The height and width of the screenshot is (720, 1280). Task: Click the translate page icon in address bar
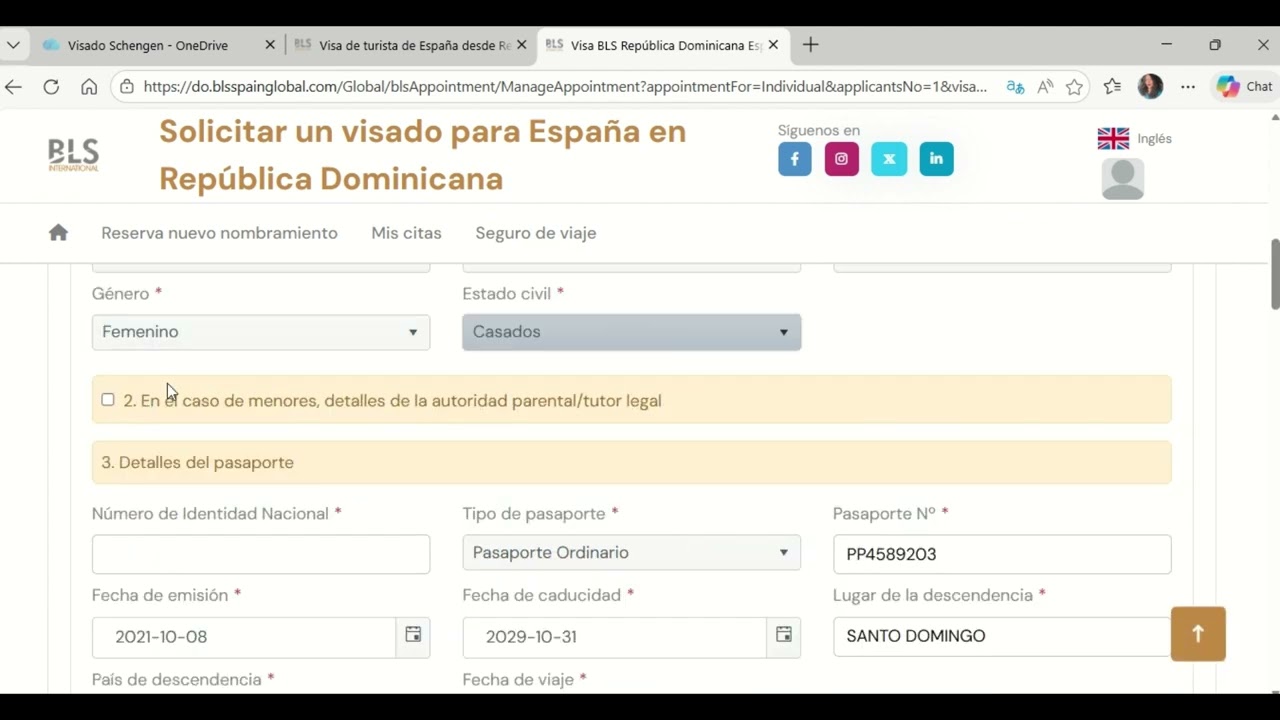[1015, 87]
